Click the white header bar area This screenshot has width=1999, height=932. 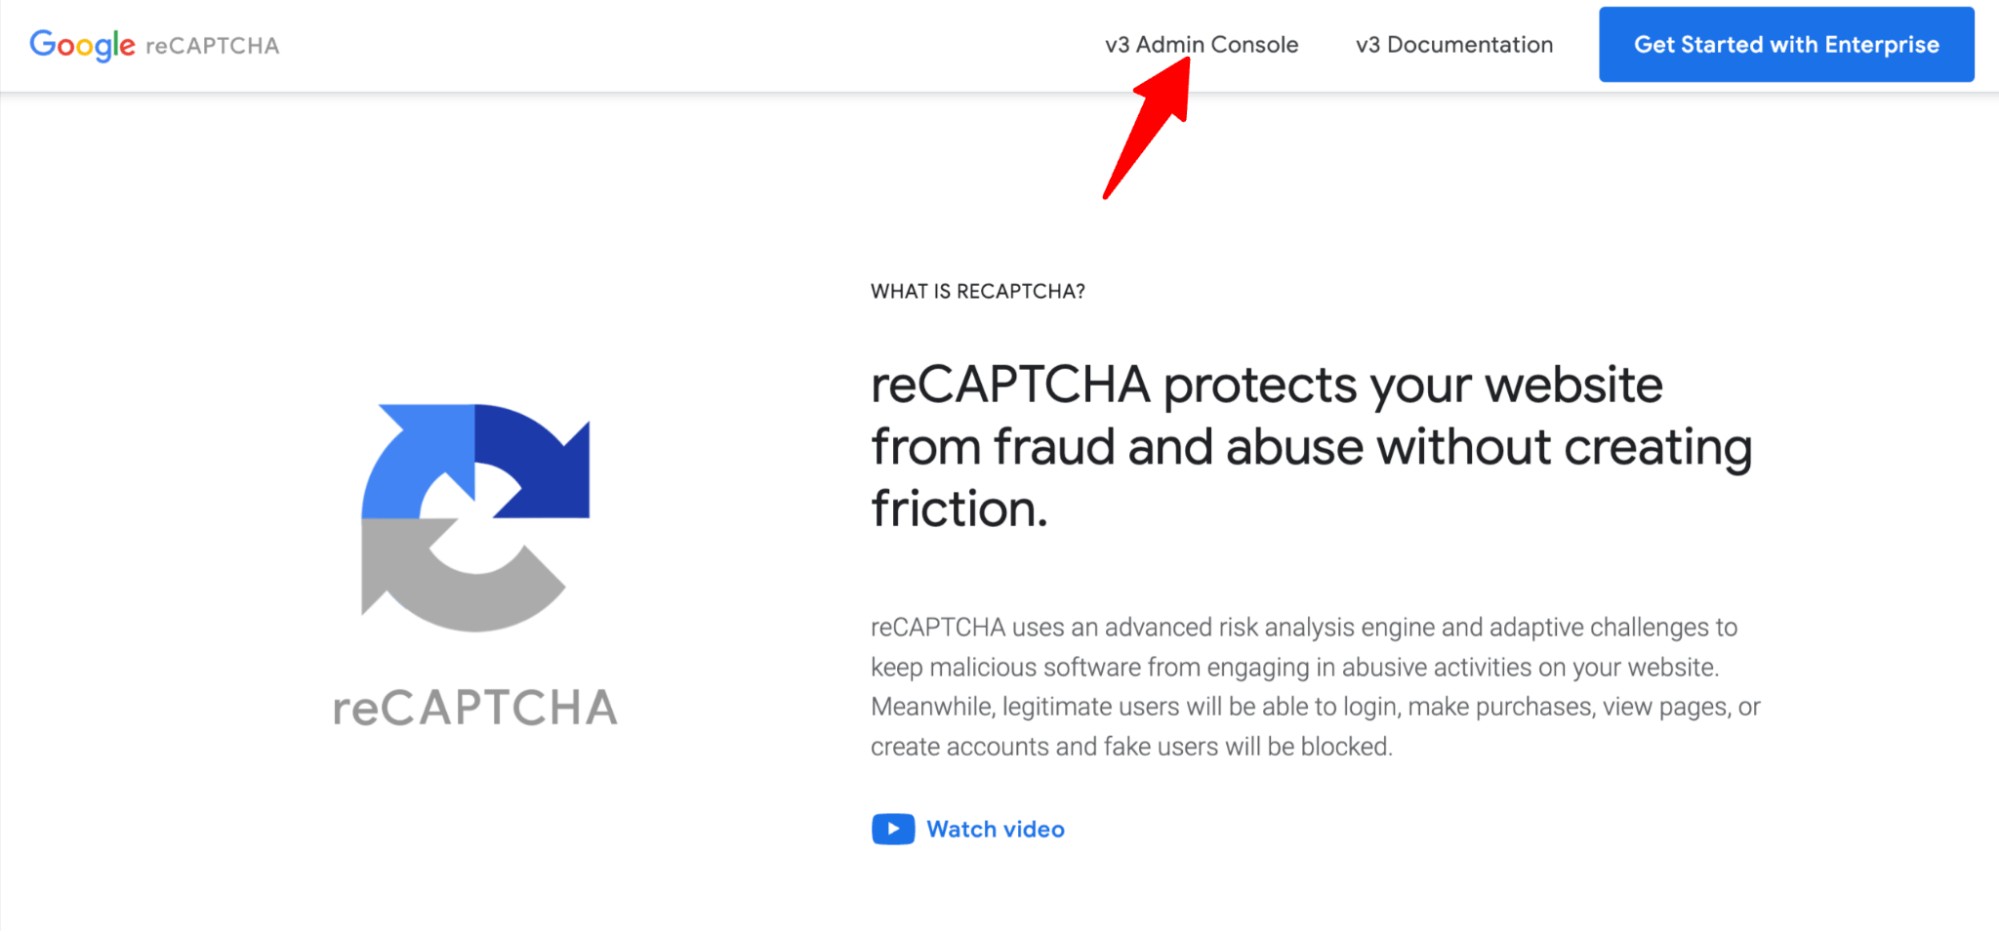point(700,45)
